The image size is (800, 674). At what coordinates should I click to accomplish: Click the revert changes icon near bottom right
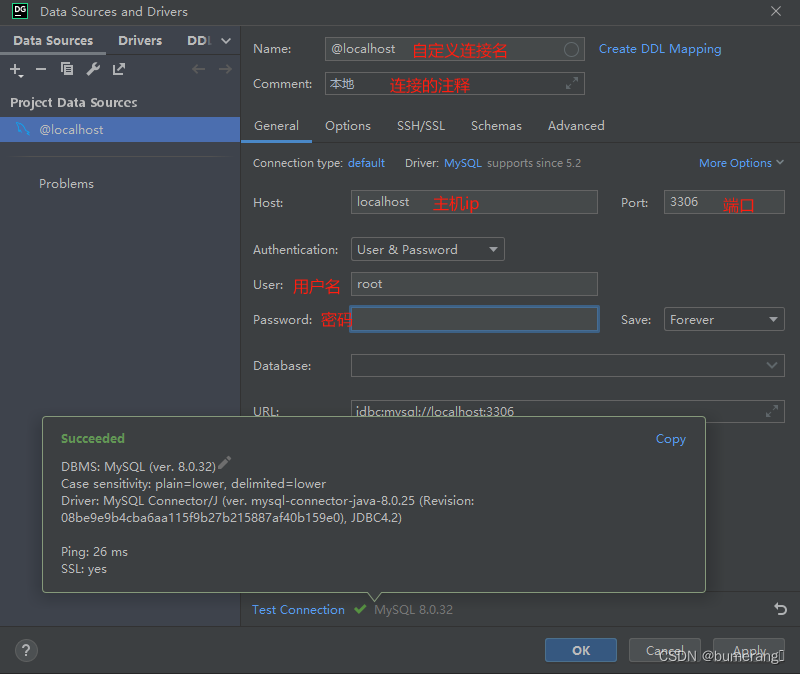[780, 609]
